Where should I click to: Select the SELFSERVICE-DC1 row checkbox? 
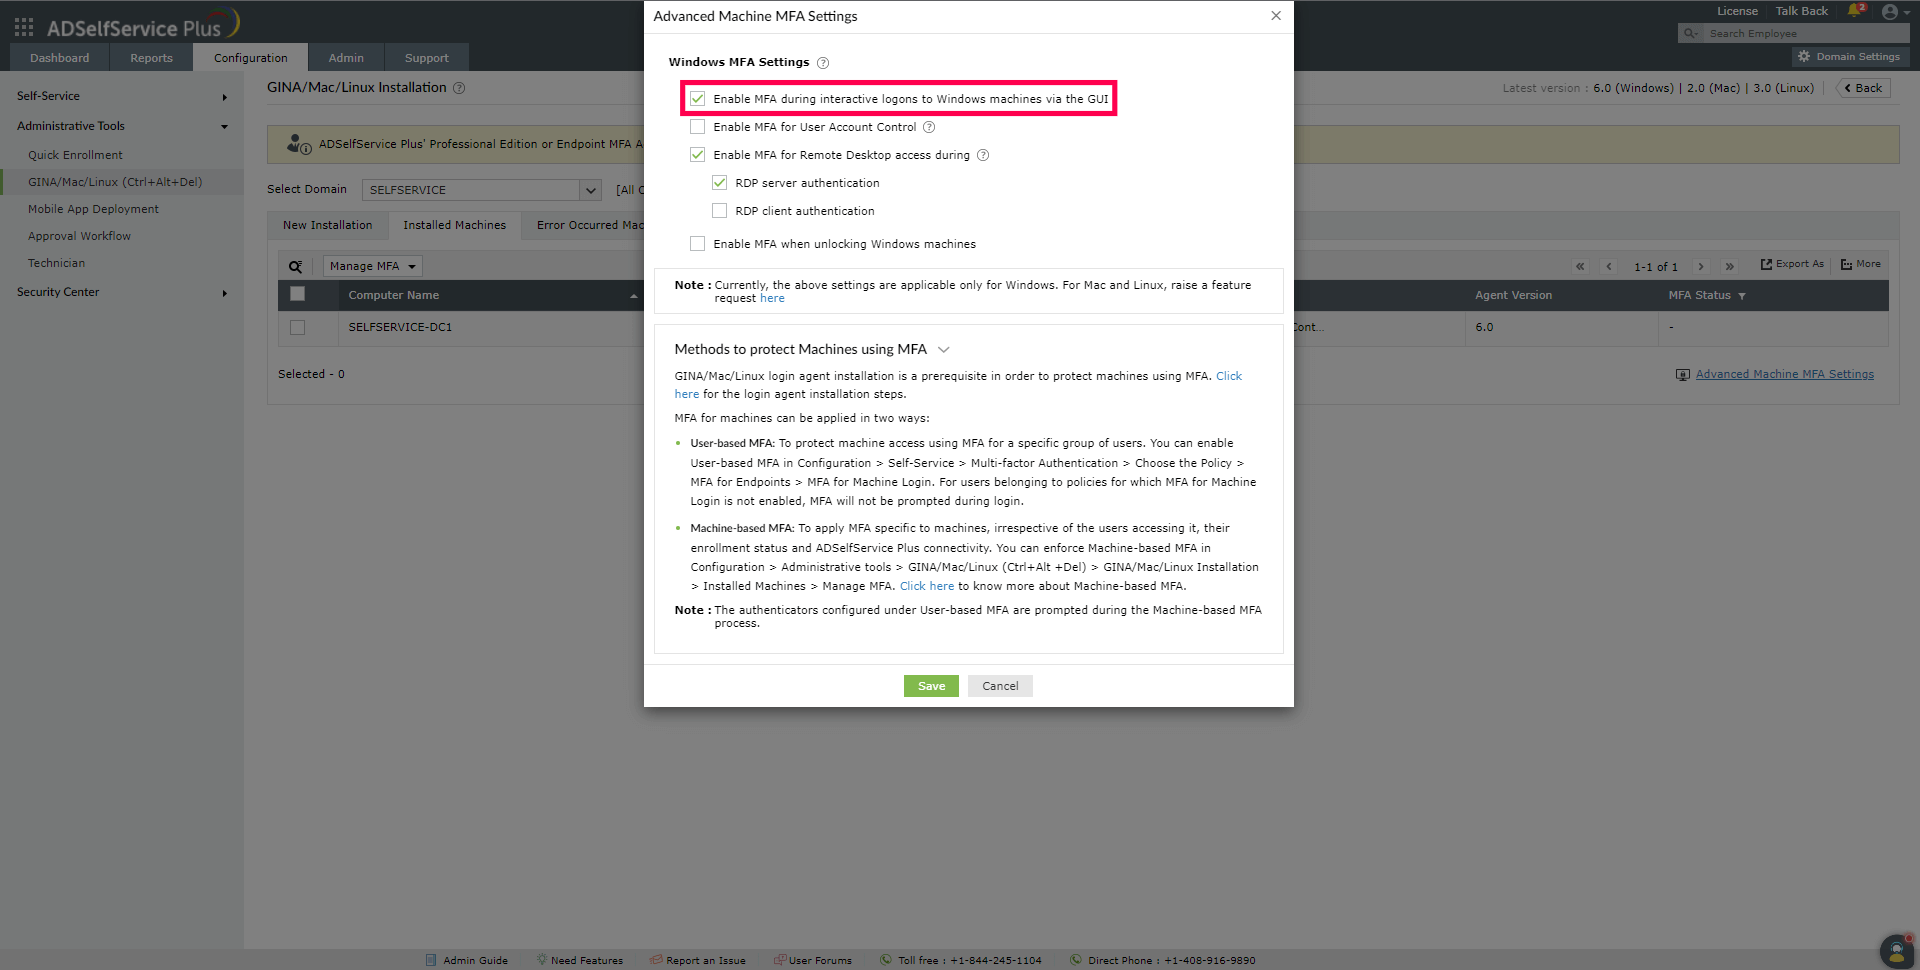297,328
